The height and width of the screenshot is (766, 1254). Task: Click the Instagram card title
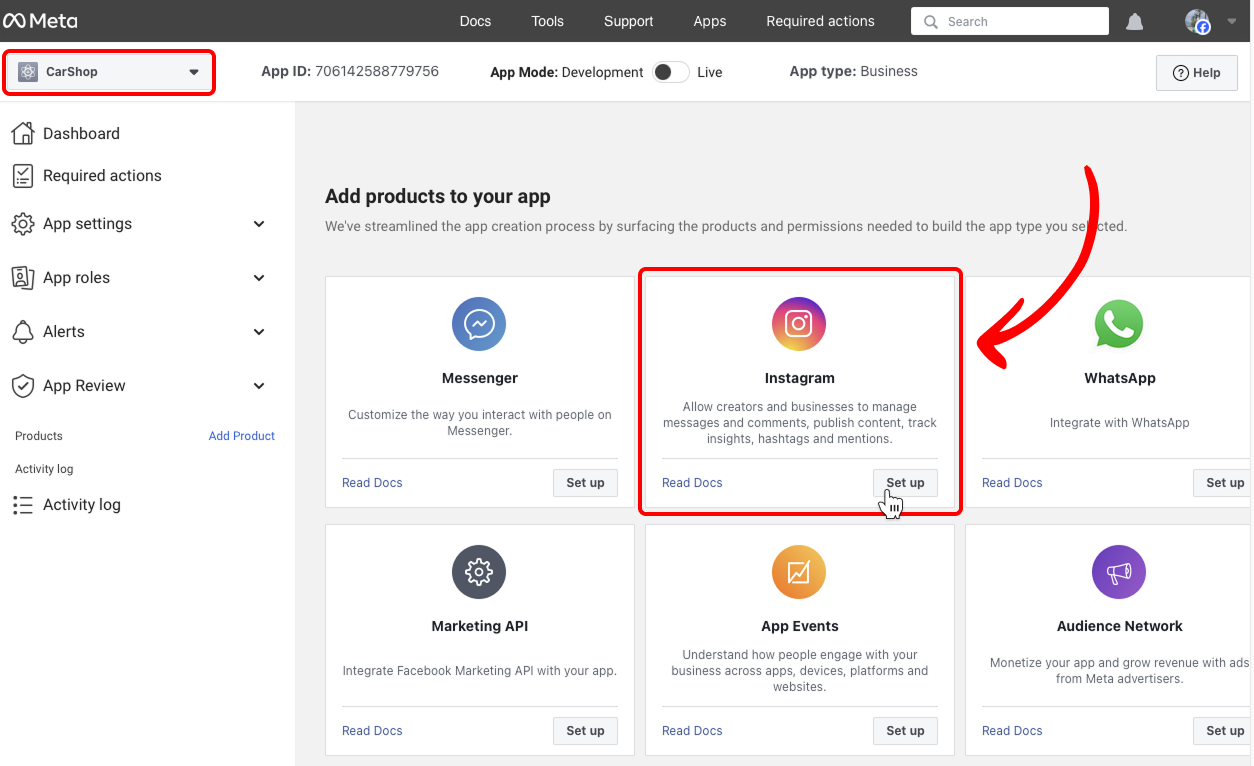click(x=799, y=378)
